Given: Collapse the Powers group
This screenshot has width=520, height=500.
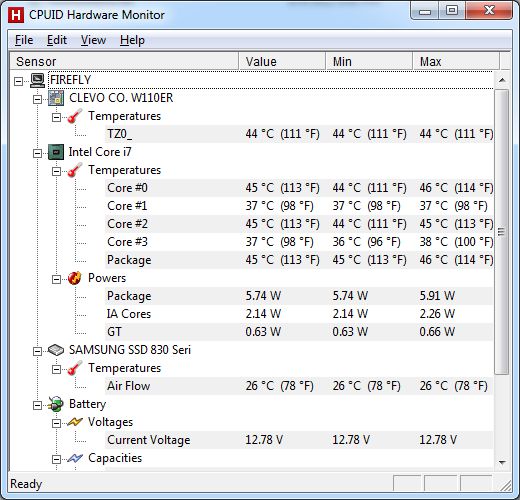Looking at the screenshot, I should pyautogui.click(x=56, y=279).
